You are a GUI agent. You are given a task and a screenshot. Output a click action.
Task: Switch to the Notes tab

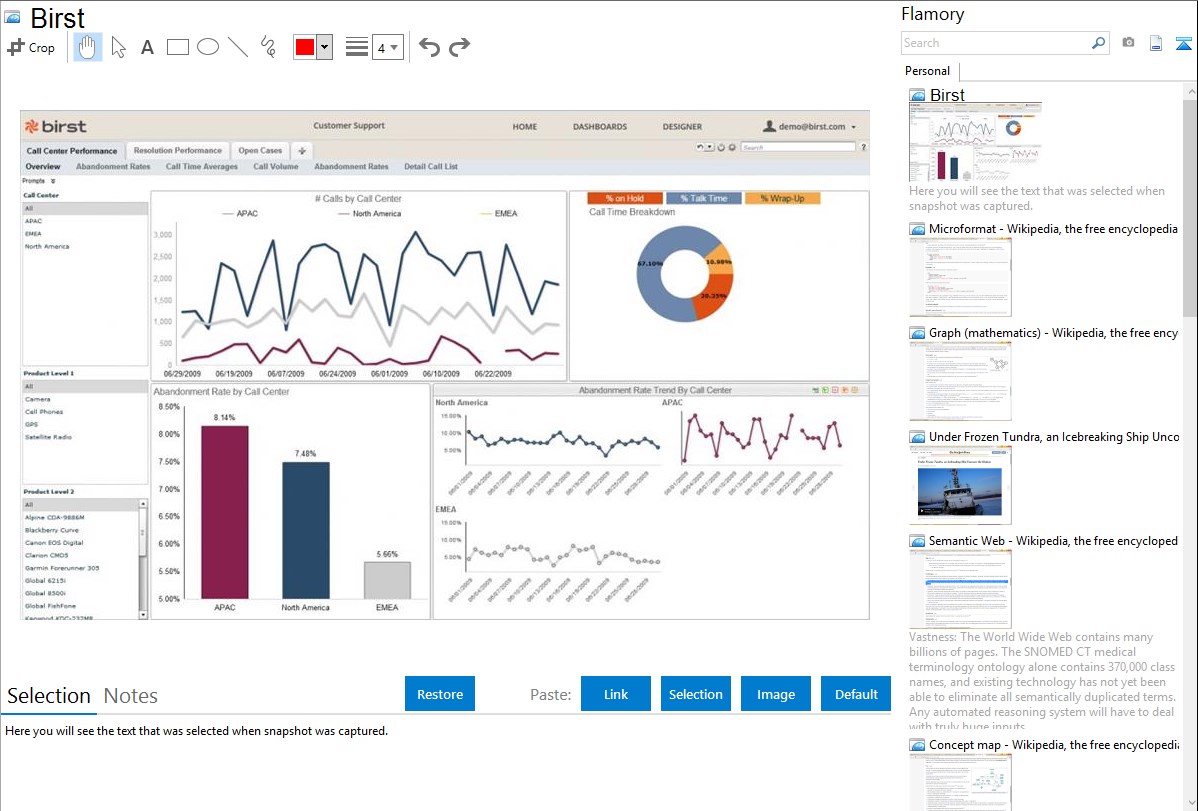click(x=131, y=696)
